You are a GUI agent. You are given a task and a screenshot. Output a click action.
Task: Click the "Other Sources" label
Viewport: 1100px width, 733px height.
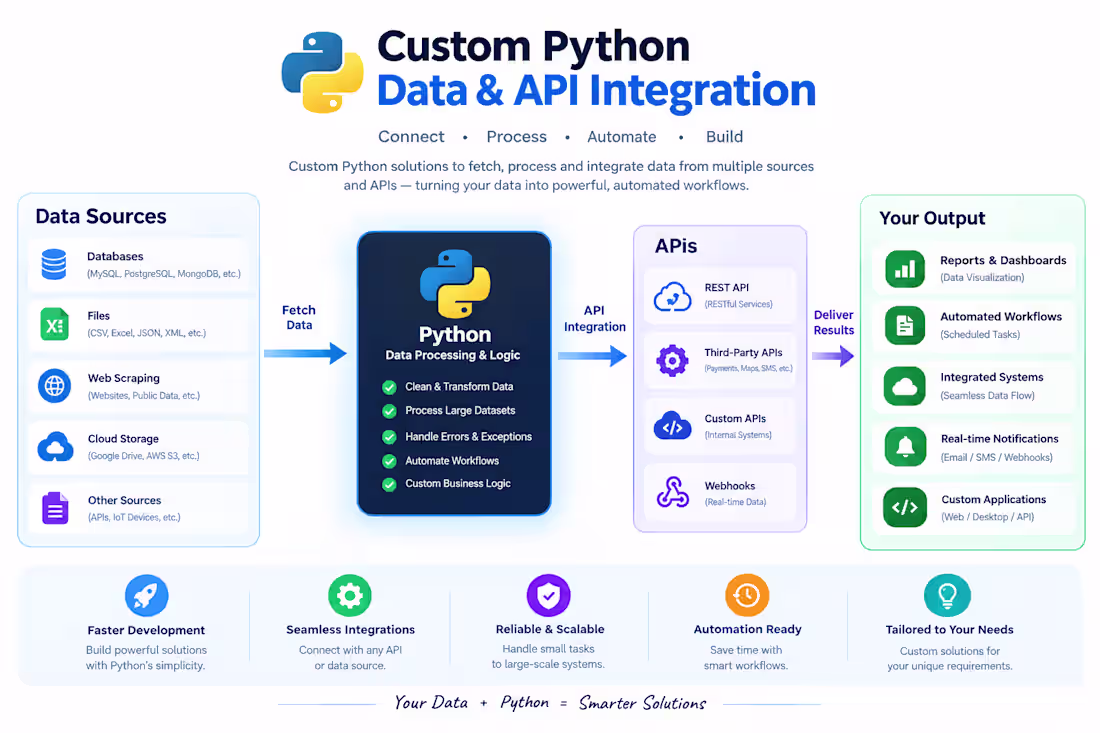click(124, 500)
